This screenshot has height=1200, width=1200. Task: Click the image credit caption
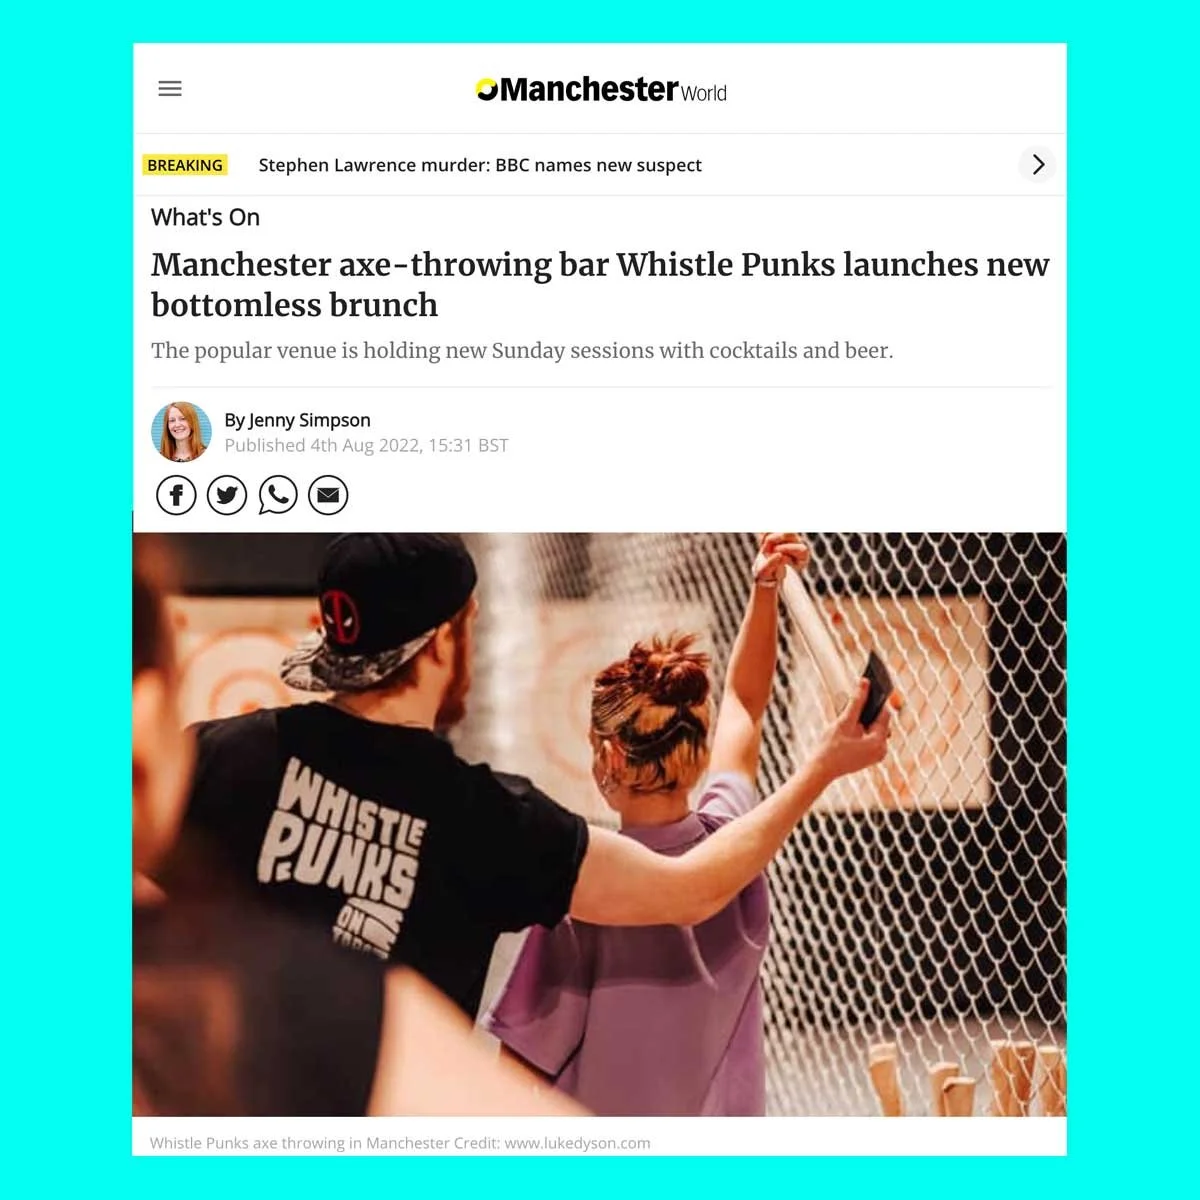tap(400, 1142)
